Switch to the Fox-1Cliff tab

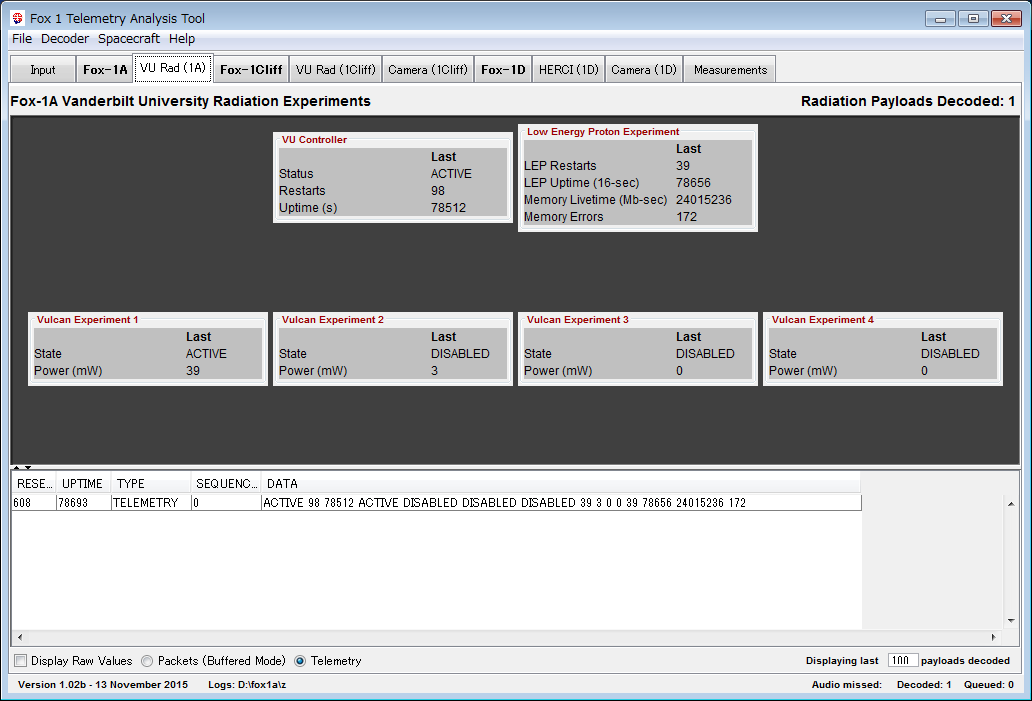coord(251,70)
